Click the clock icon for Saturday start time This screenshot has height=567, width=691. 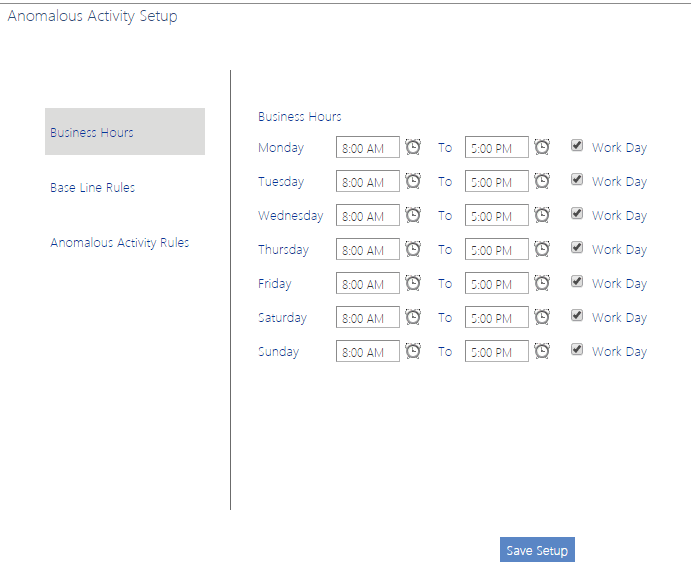coord(413,317)
